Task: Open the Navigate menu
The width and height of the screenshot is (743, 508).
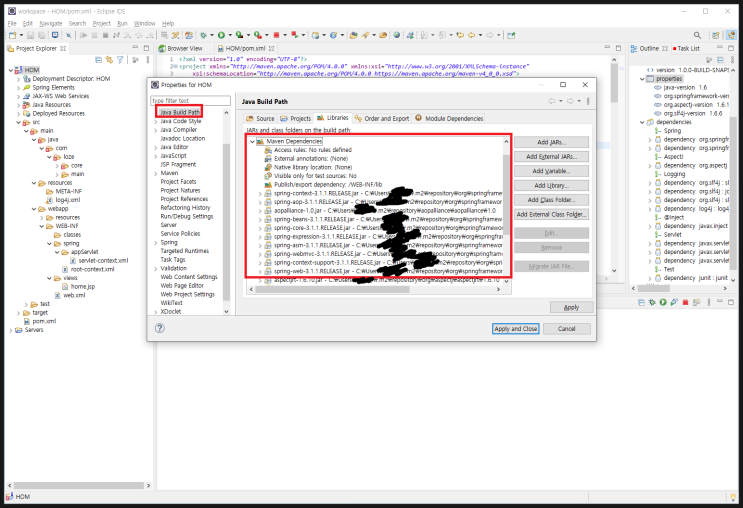Action: click(51, 23)
